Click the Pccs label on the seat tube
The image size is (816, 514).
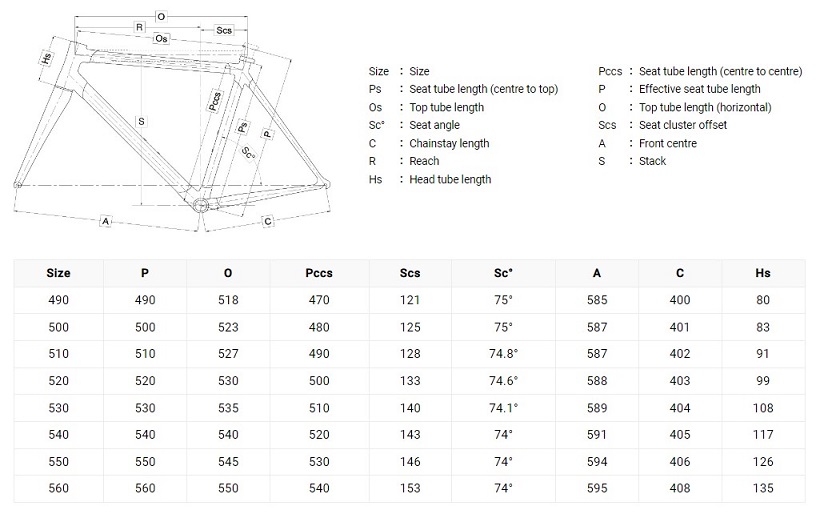214,102
